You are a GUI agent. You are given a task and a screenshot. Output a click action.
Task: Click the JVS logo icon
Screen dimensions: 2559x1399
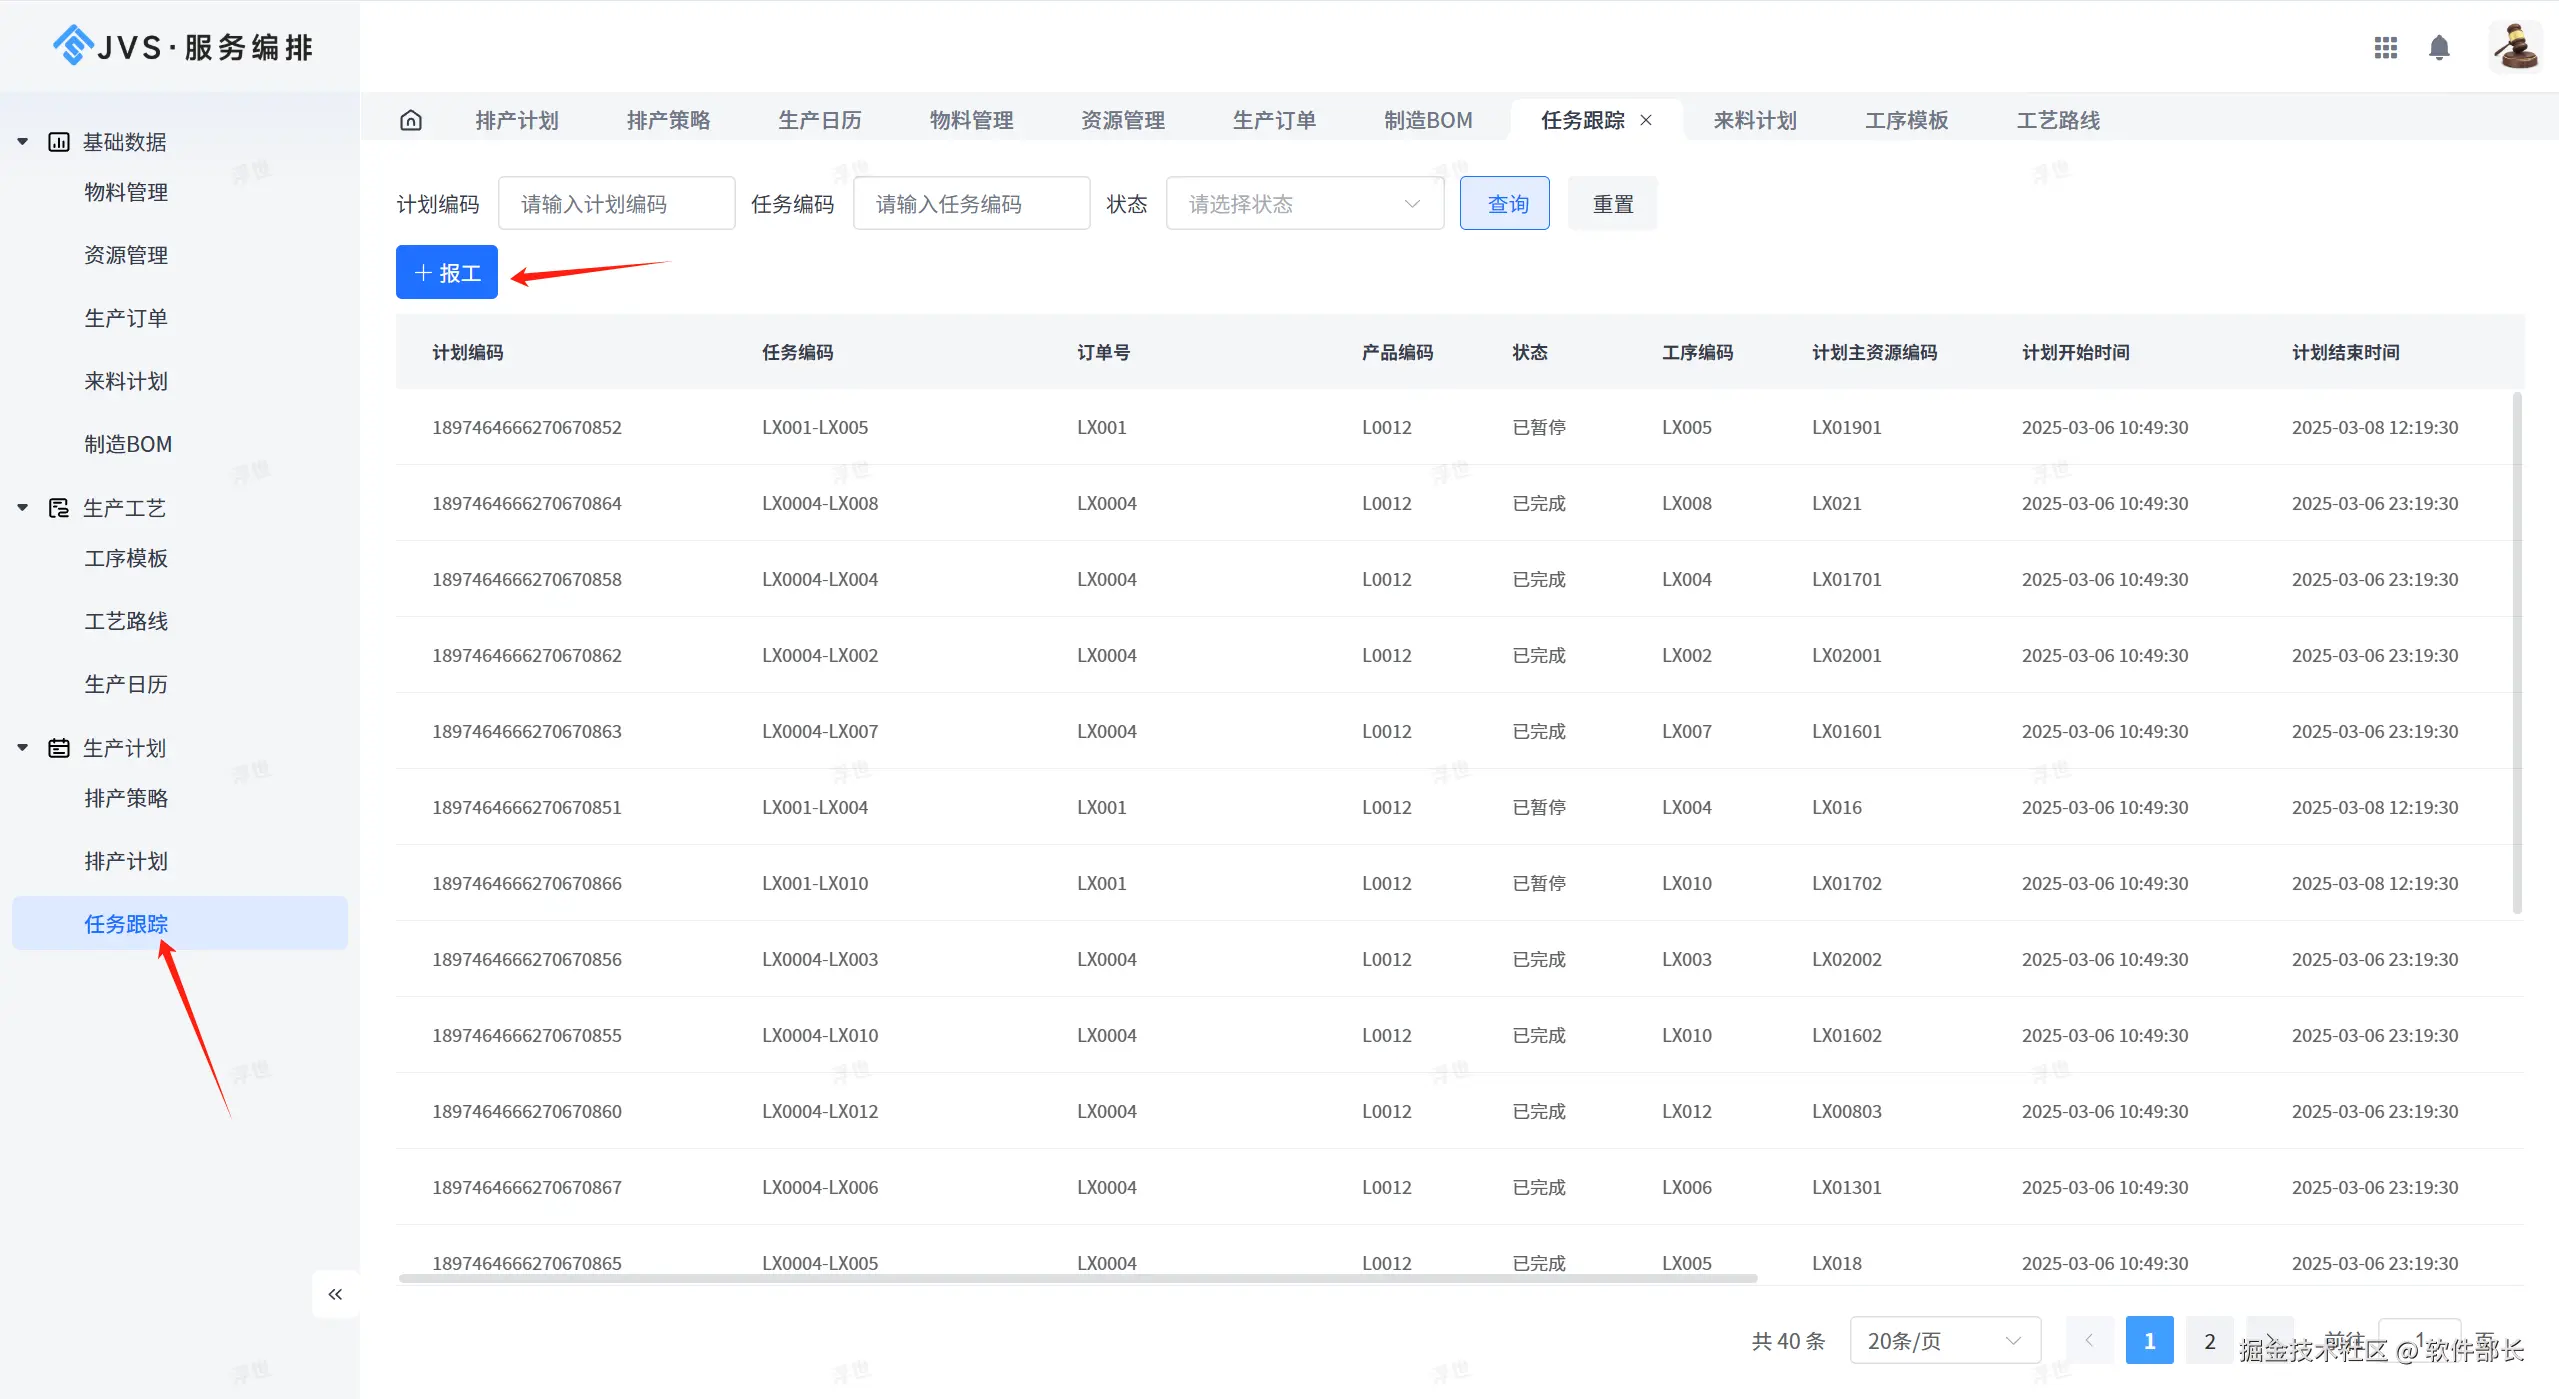coord(72,46)
